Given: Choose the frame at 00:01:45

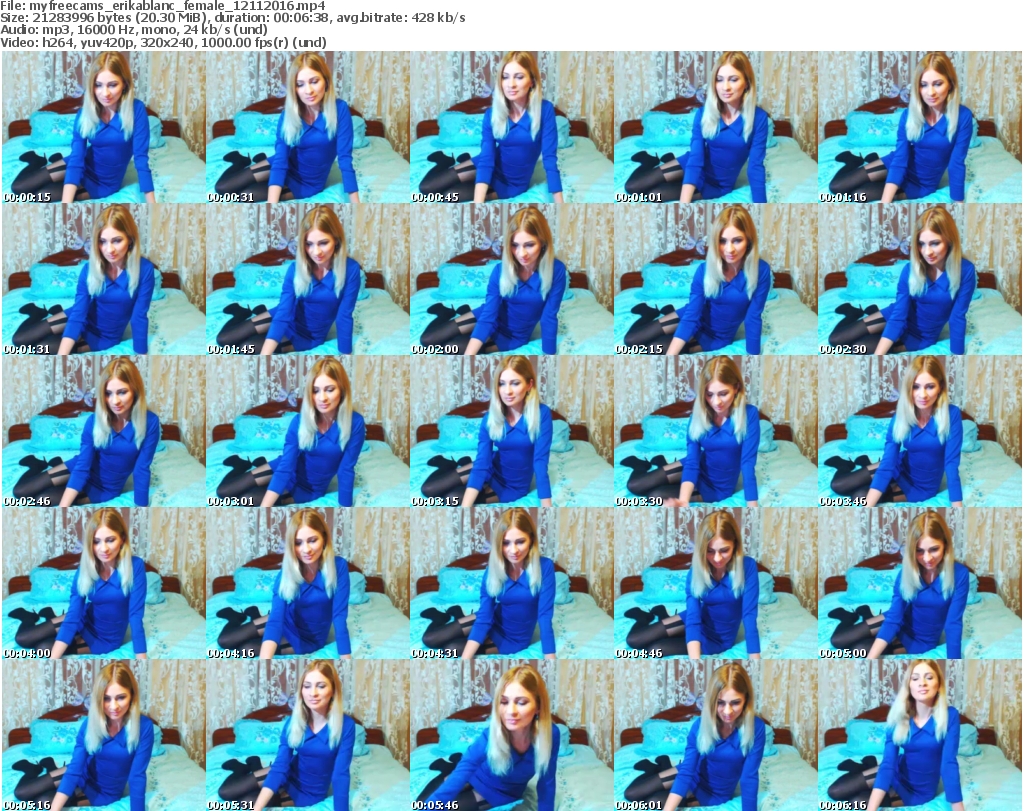Looking at the screenshot, I should [308, 279].
